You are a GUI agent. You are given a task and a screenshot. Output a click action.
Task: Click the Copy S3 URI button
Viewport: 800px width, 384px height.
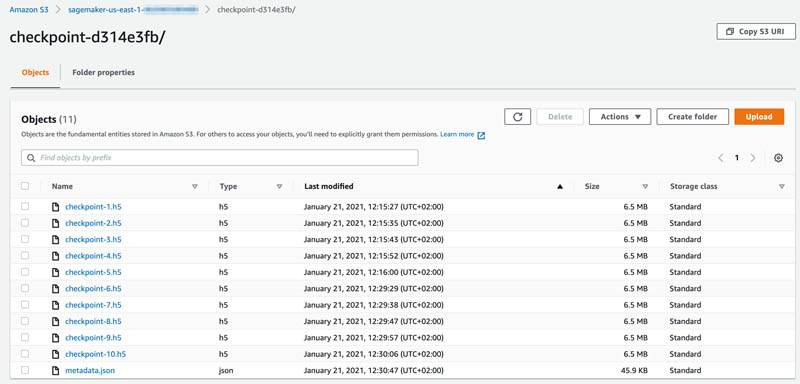click(756, 32)
